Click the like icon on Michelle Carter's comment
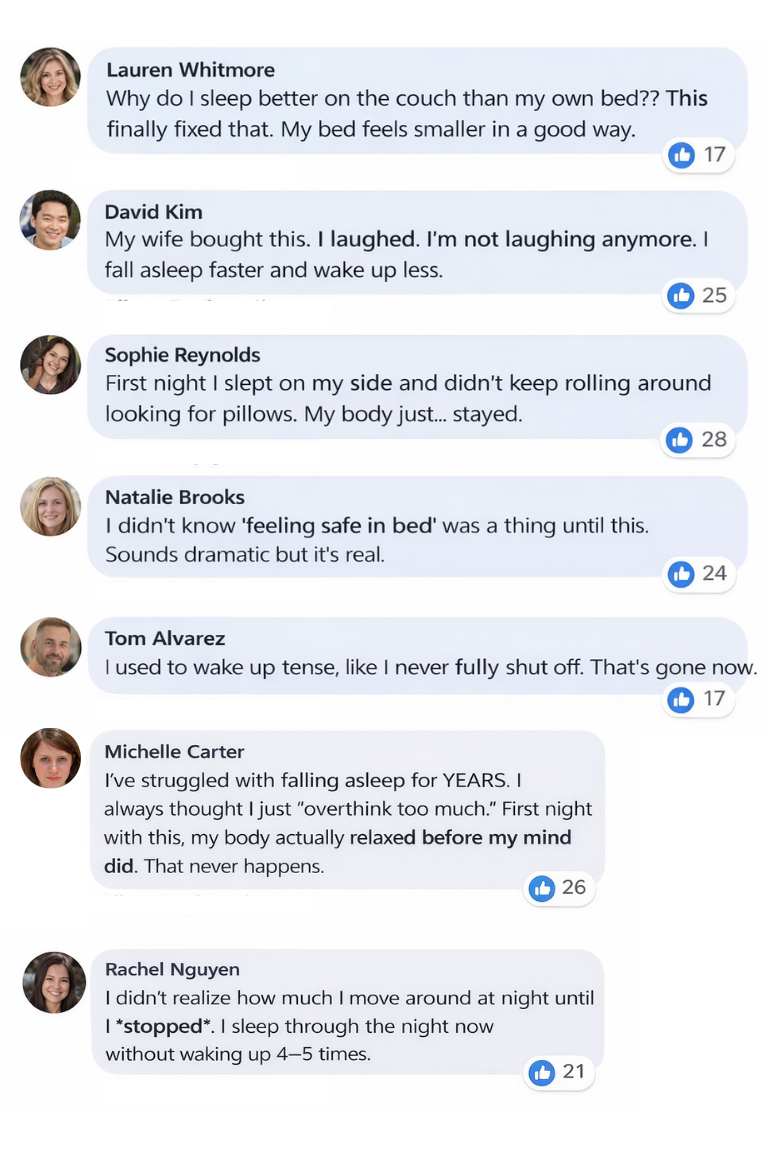The height and width of the screenshot is (1152, 768). coord(542,887)
